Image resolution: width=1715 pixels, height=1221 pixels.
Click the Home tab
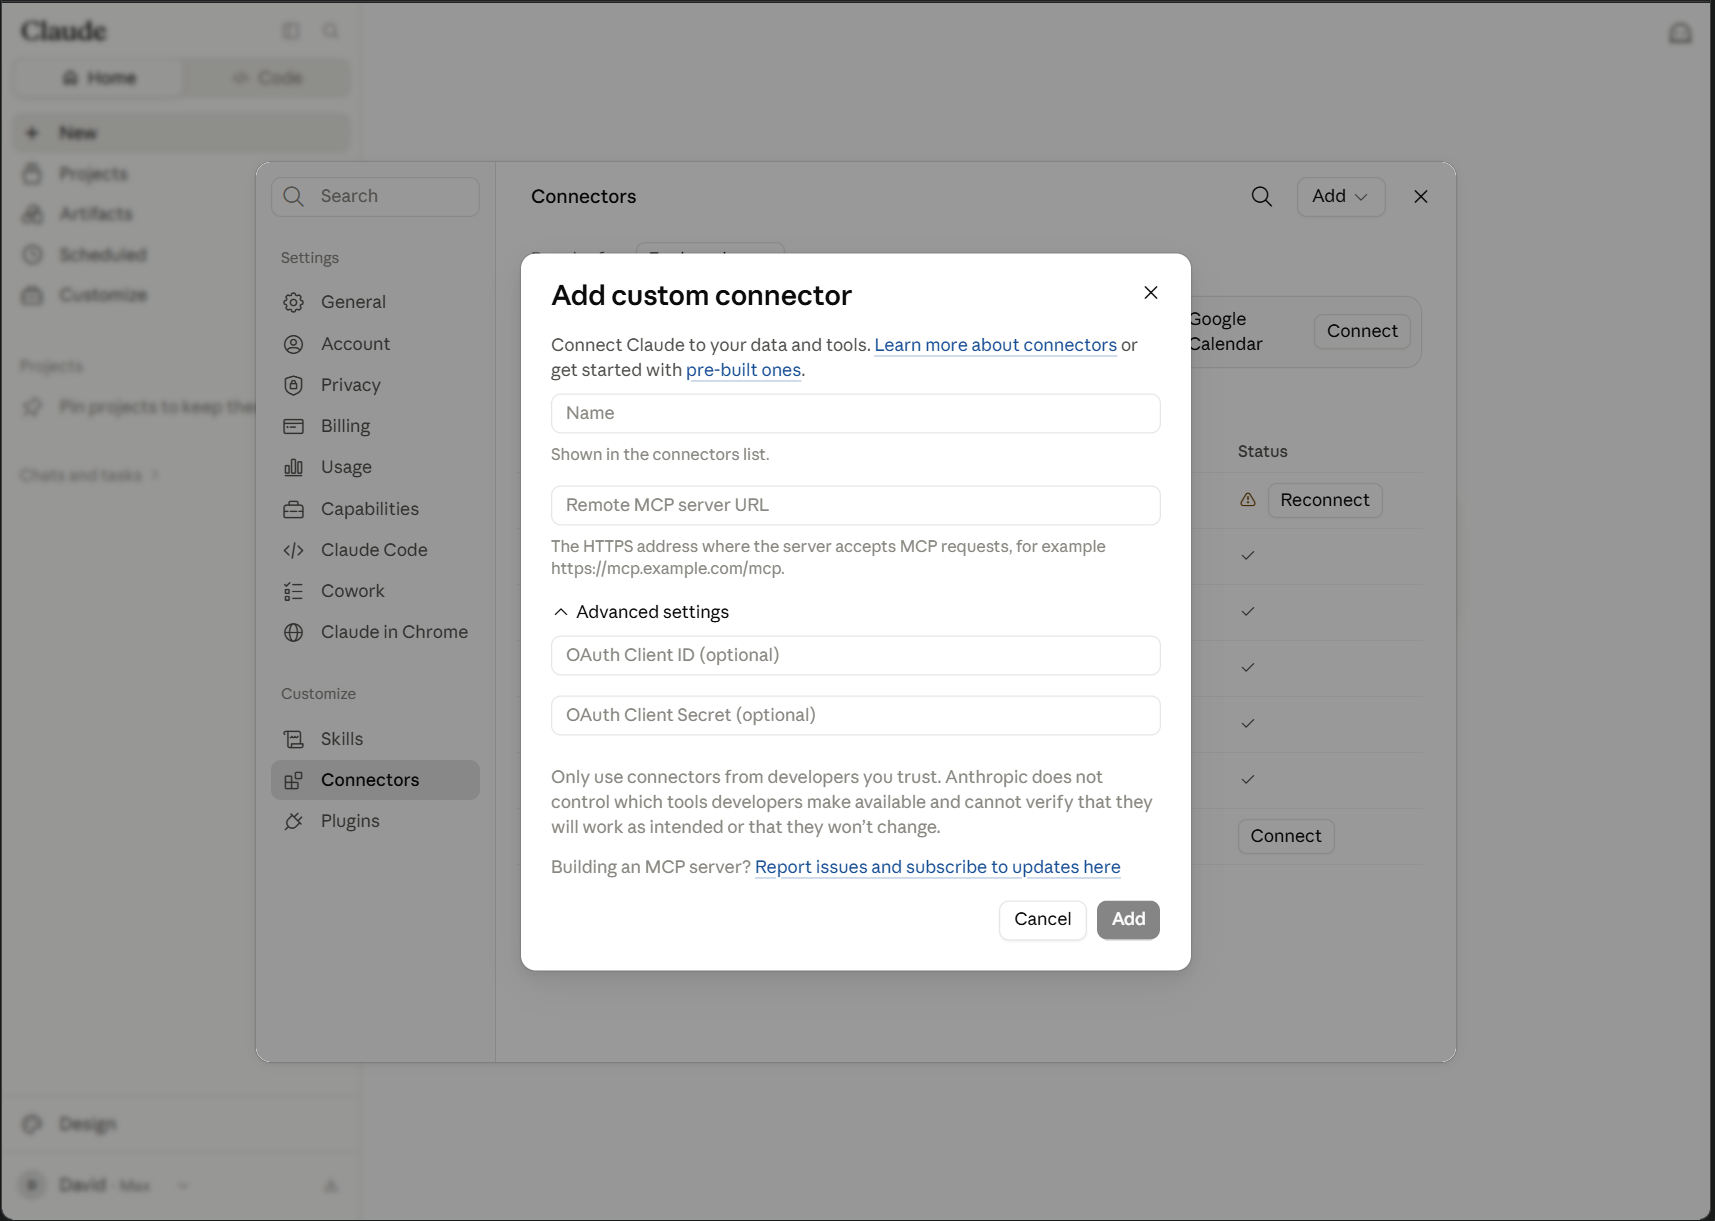pos(99,78)
